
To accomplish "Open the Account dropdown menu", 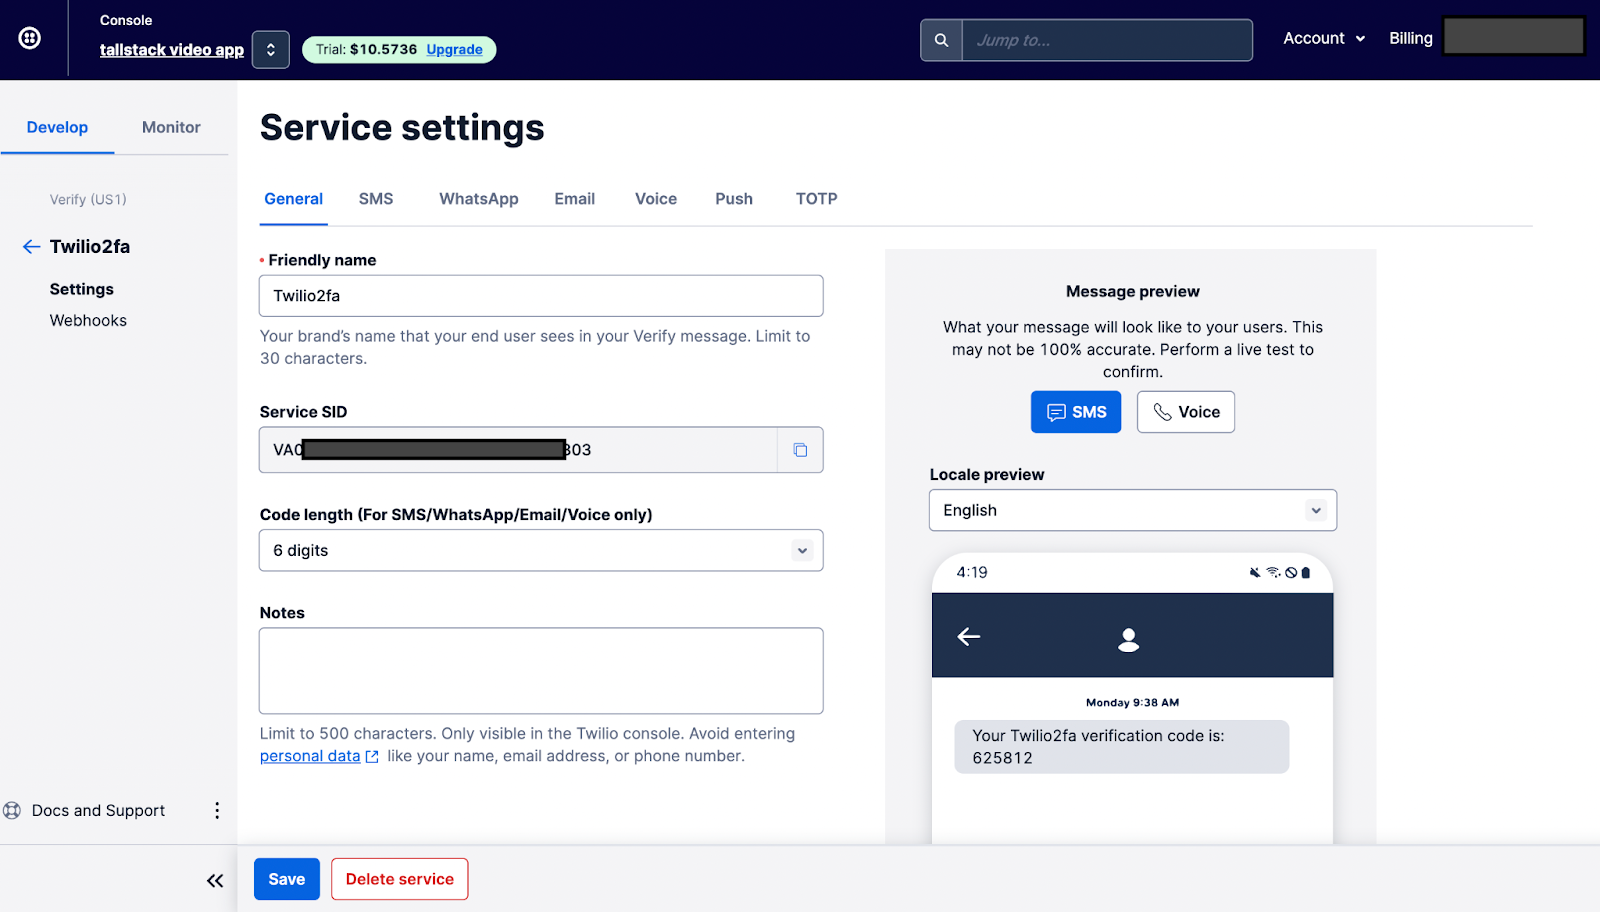I will (x=1324, y=38).
